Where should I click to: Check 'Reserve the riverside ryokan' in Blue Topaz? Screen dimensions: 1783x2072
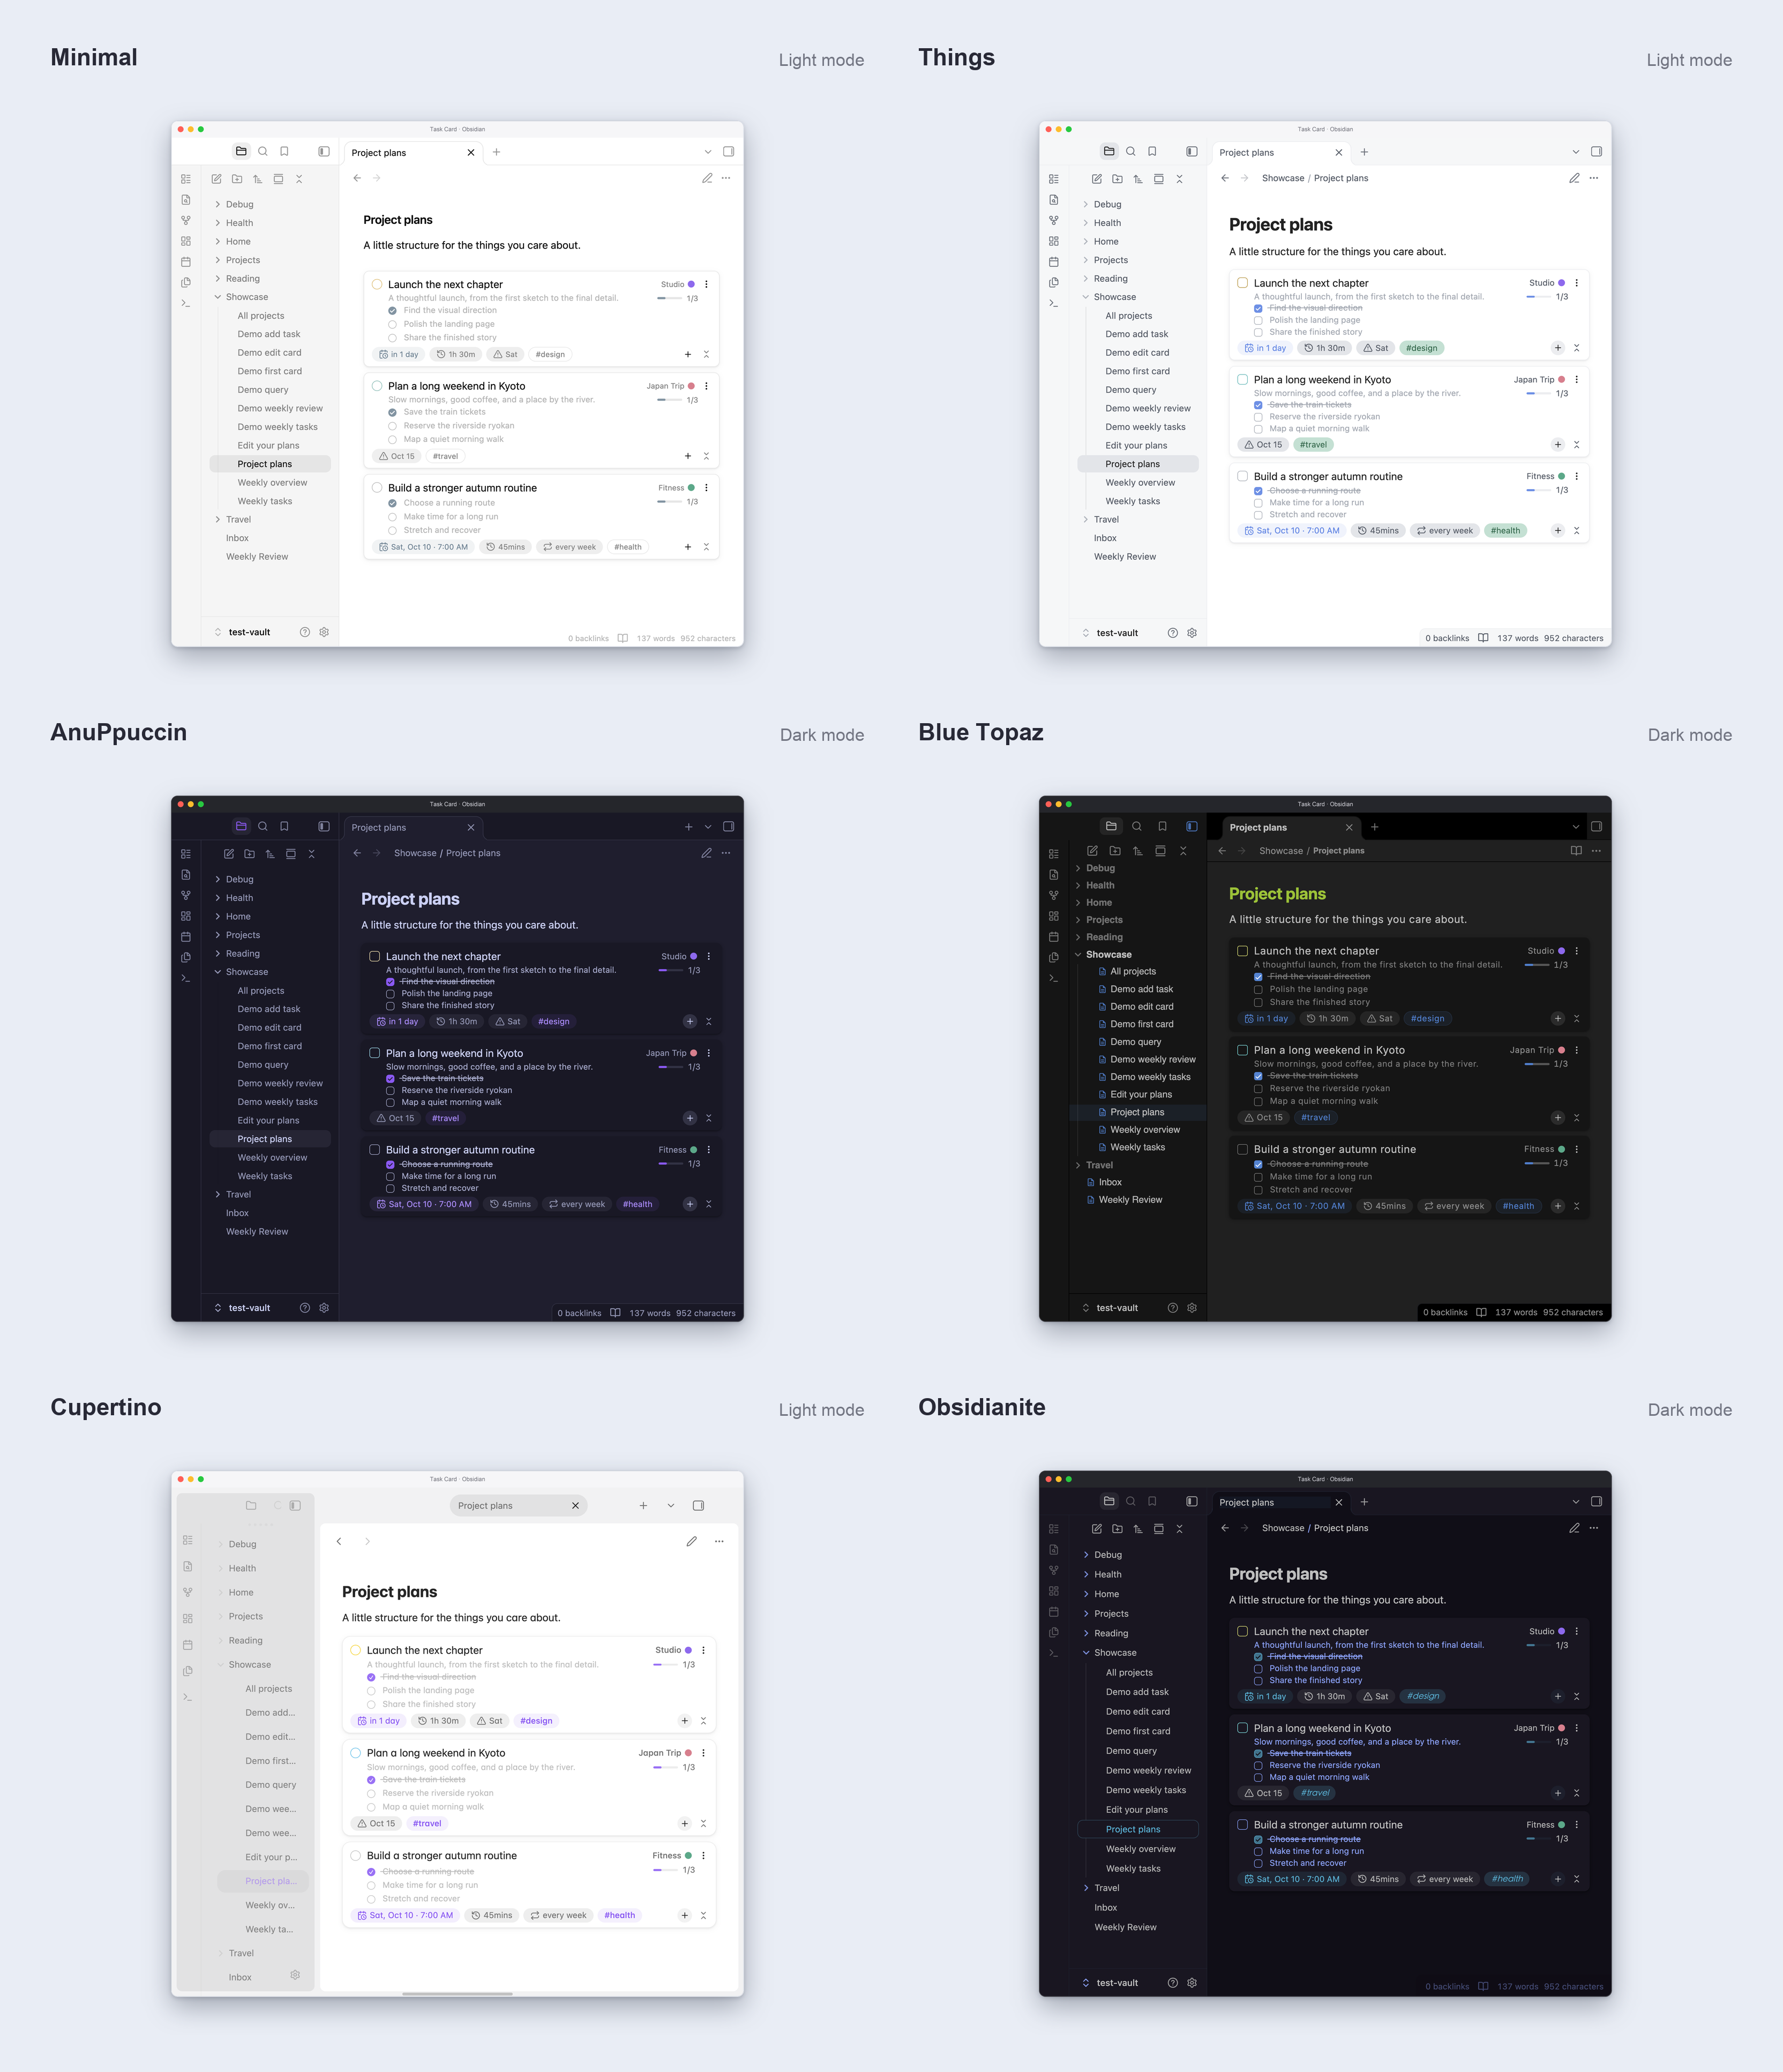click(x=1258, y=1089)
